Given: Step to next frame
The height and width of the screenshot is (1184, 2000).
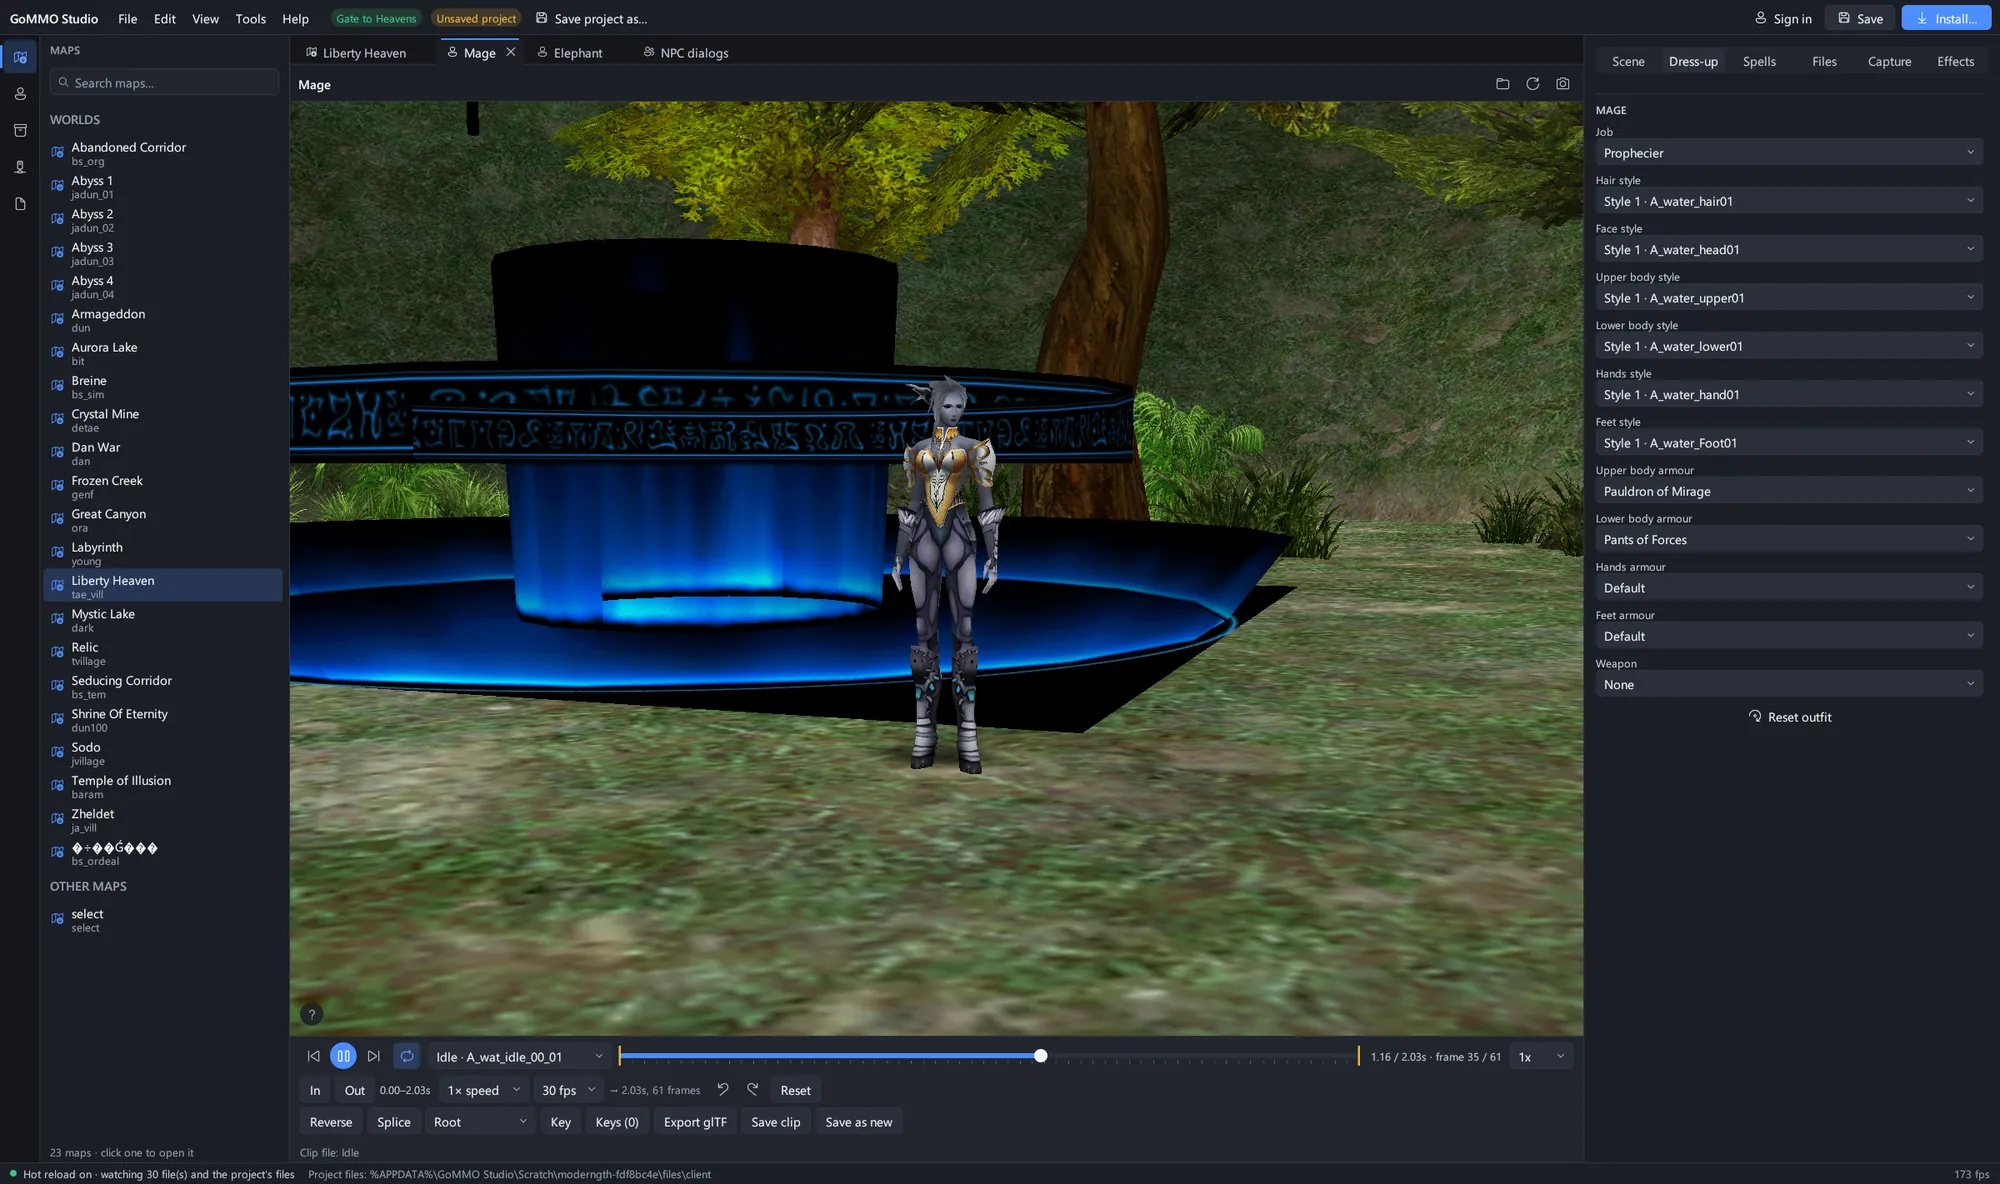Looking at the screenshot, I should [374, 1056].
